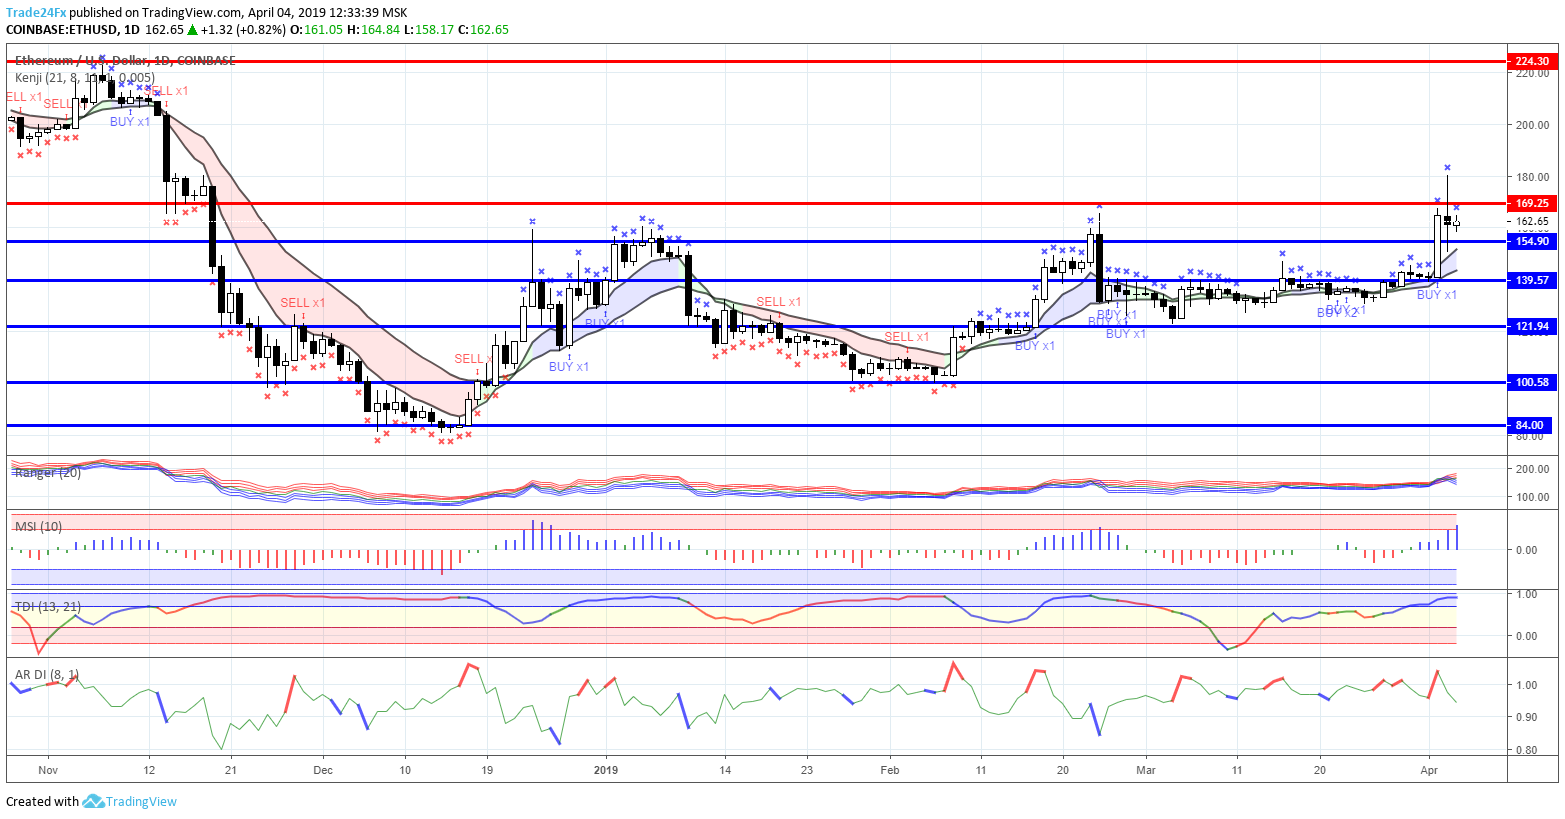Click the Apr date on time axis
This screenshot has width=1565, height=819.
tap(1429, 770)
